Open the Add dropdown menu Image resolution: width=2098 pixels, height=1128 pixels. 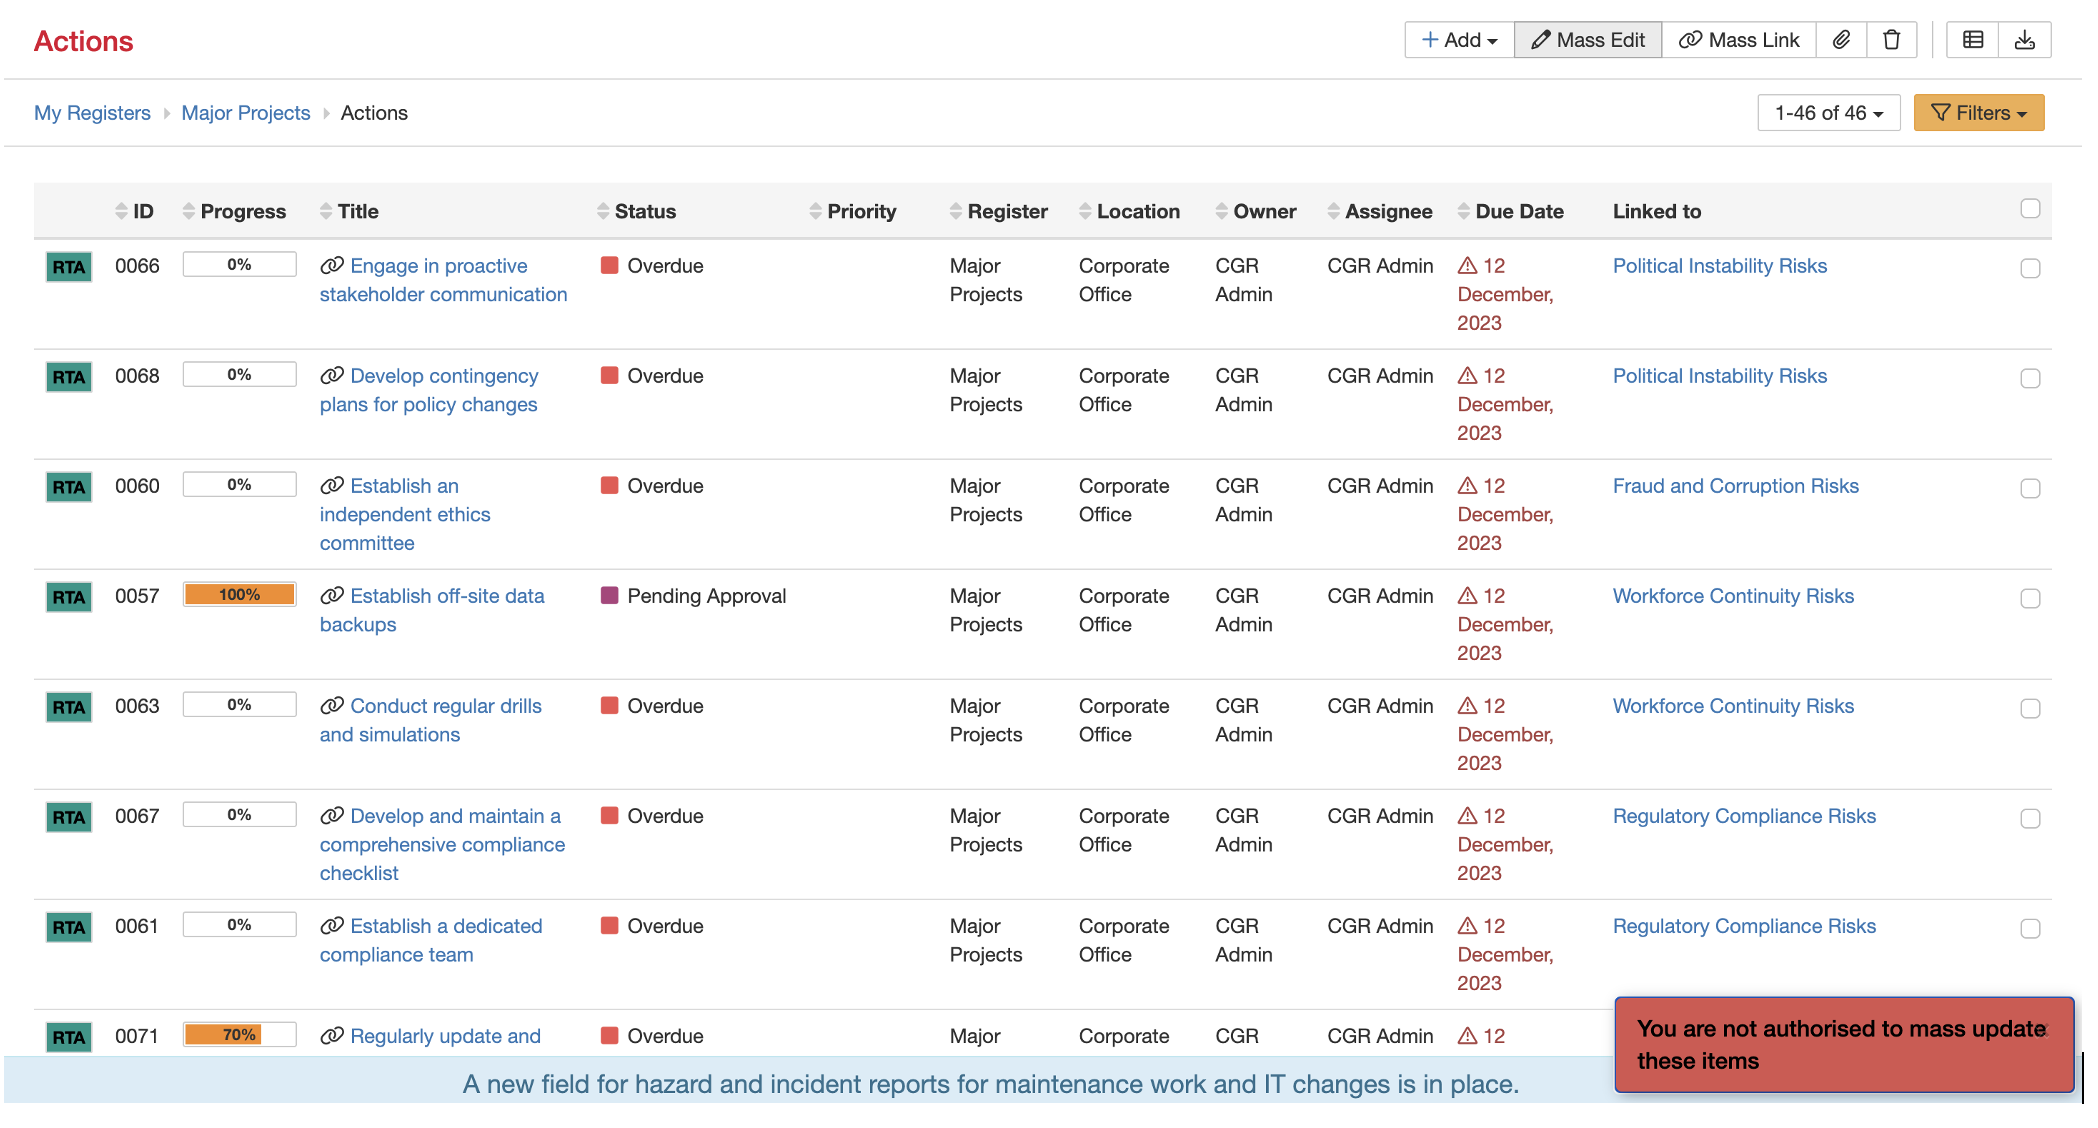[x=1459, y=40]
